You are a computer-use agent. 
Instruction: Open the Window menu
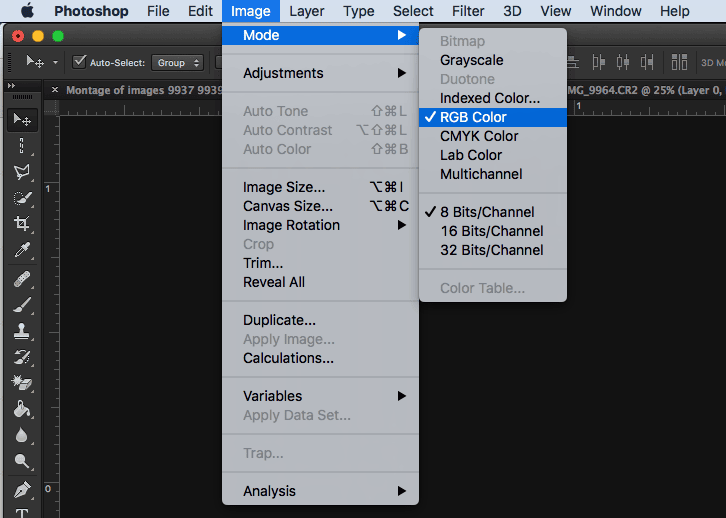615,11
